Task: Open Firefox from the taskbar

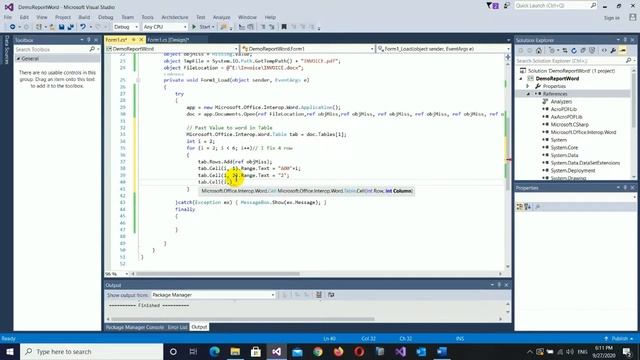Action: (338, 351)
